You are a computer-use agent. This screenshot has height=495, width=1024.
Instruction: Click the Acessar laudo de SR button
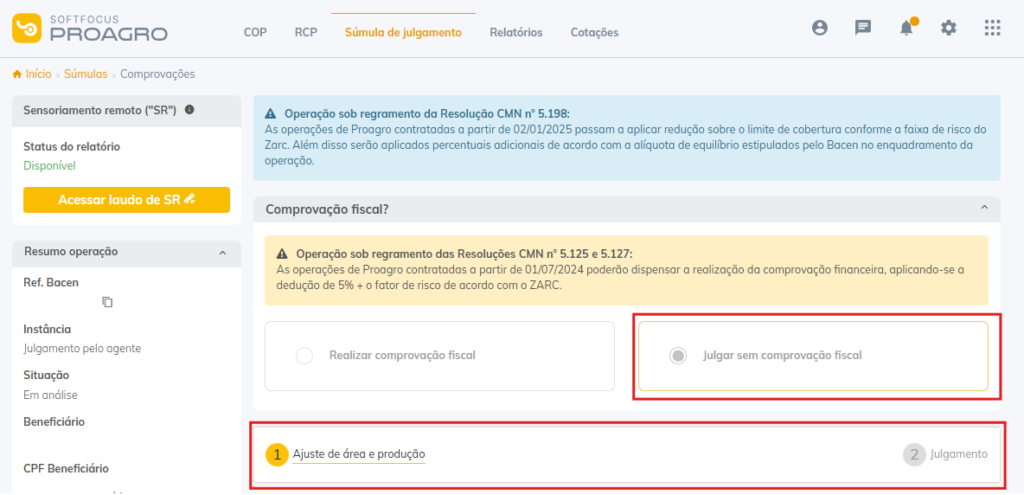pyautogui.click(x=127, y=200)
